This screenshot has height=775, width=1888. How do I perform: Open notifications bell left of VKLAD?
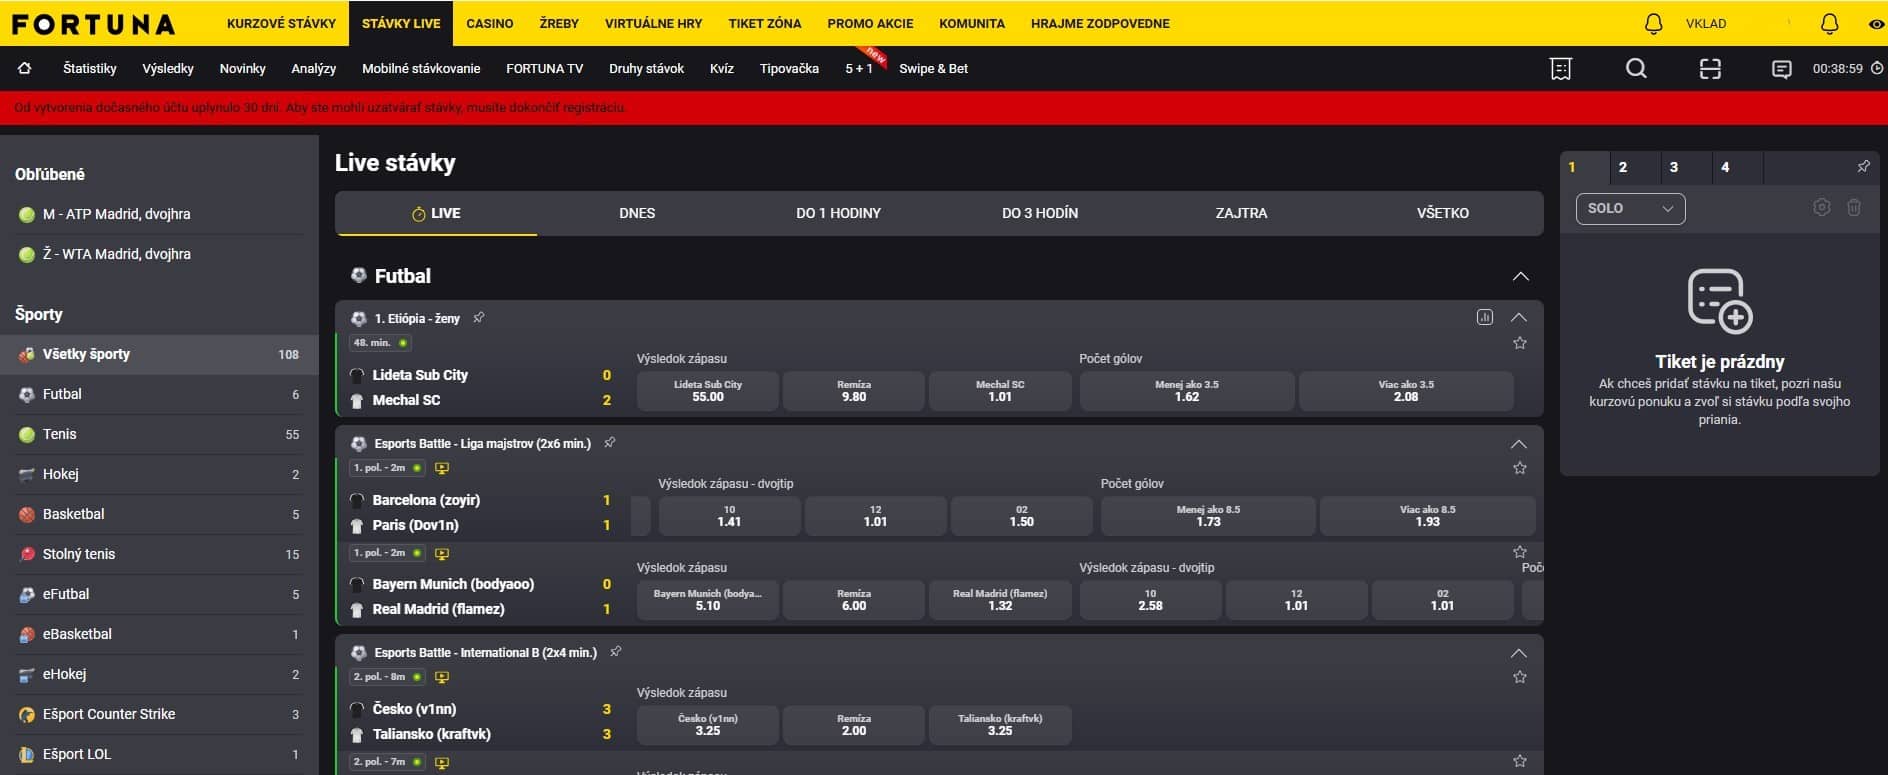[1654, 23]
